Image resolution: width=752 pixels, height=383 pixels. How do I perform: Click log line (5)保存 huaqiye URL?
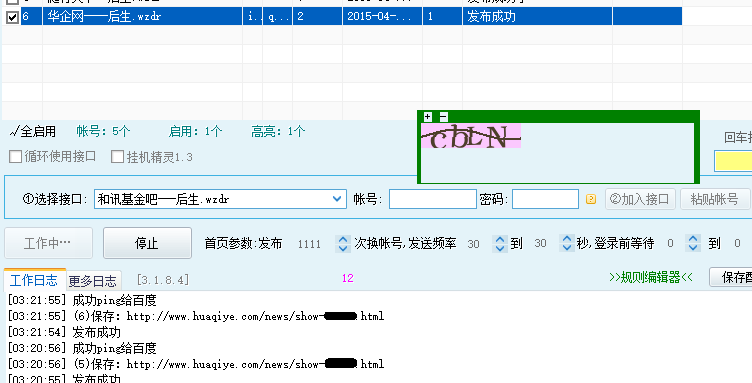pos(196,364)
